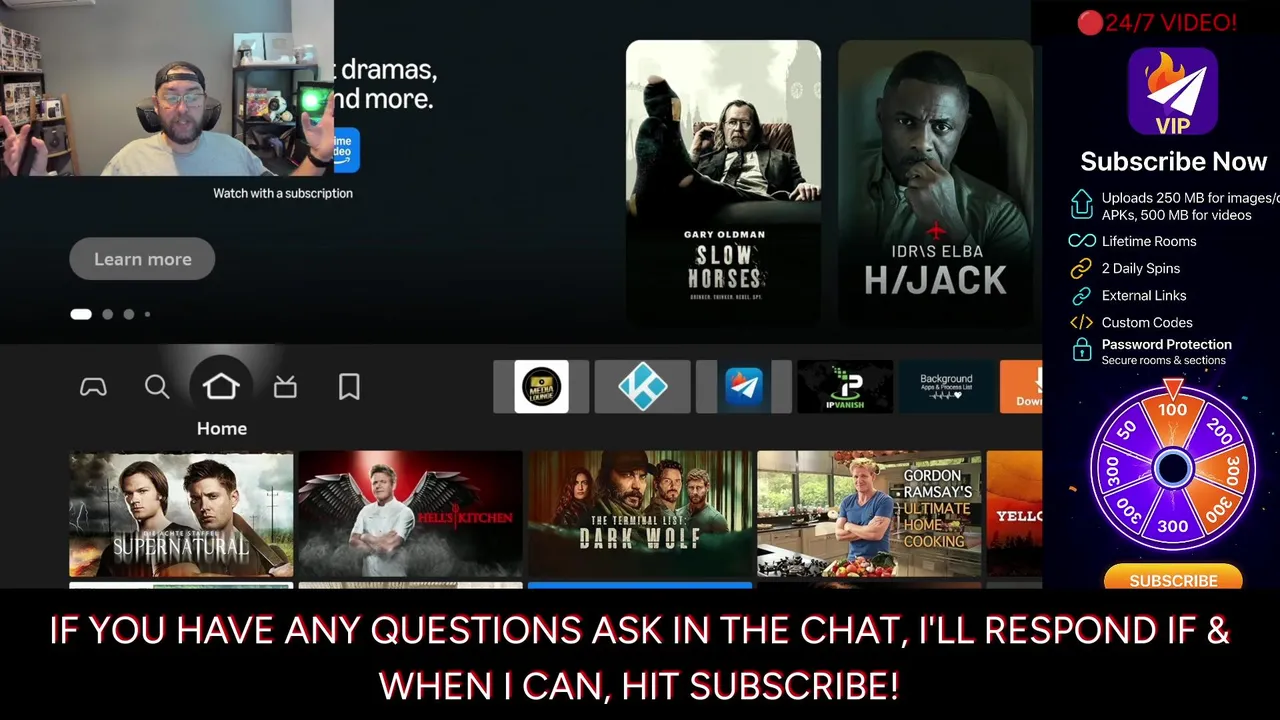Click the spin wheel center hub
This screenshot has width=1280, height=720.
[1173, 467]
